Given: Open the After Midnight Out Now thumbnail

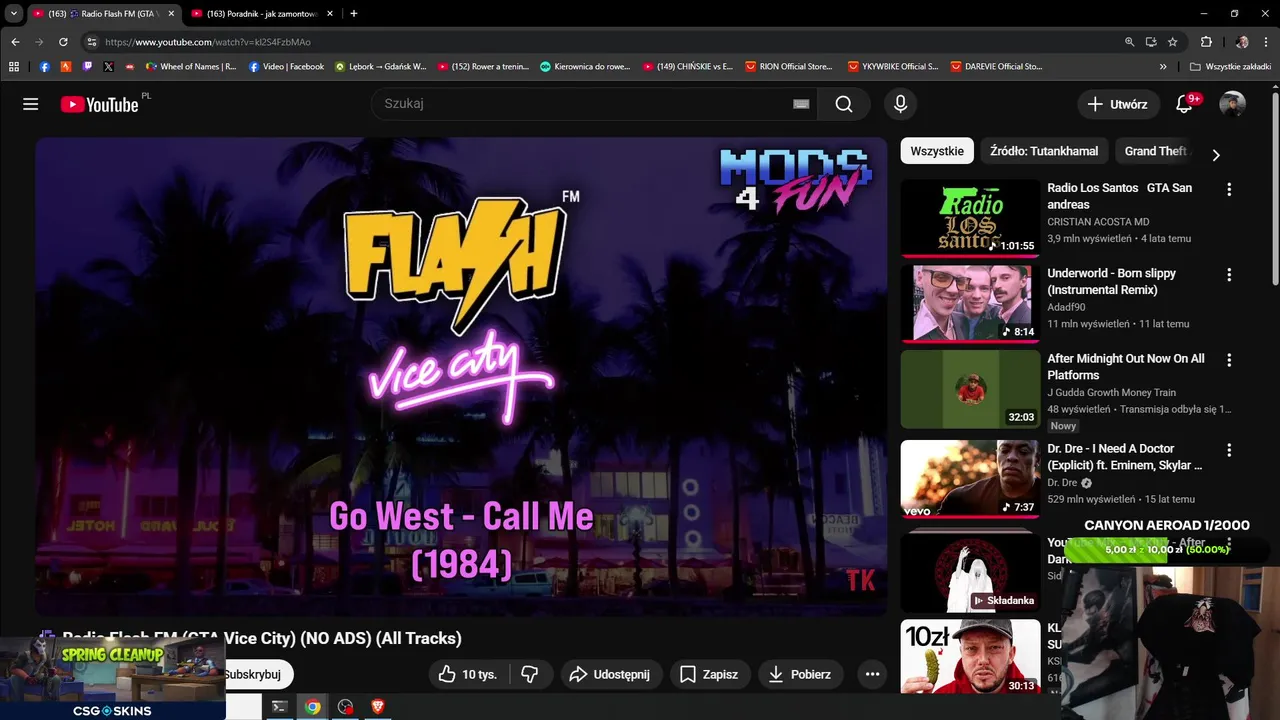Looking at the screenshot, I should (970, 389).
